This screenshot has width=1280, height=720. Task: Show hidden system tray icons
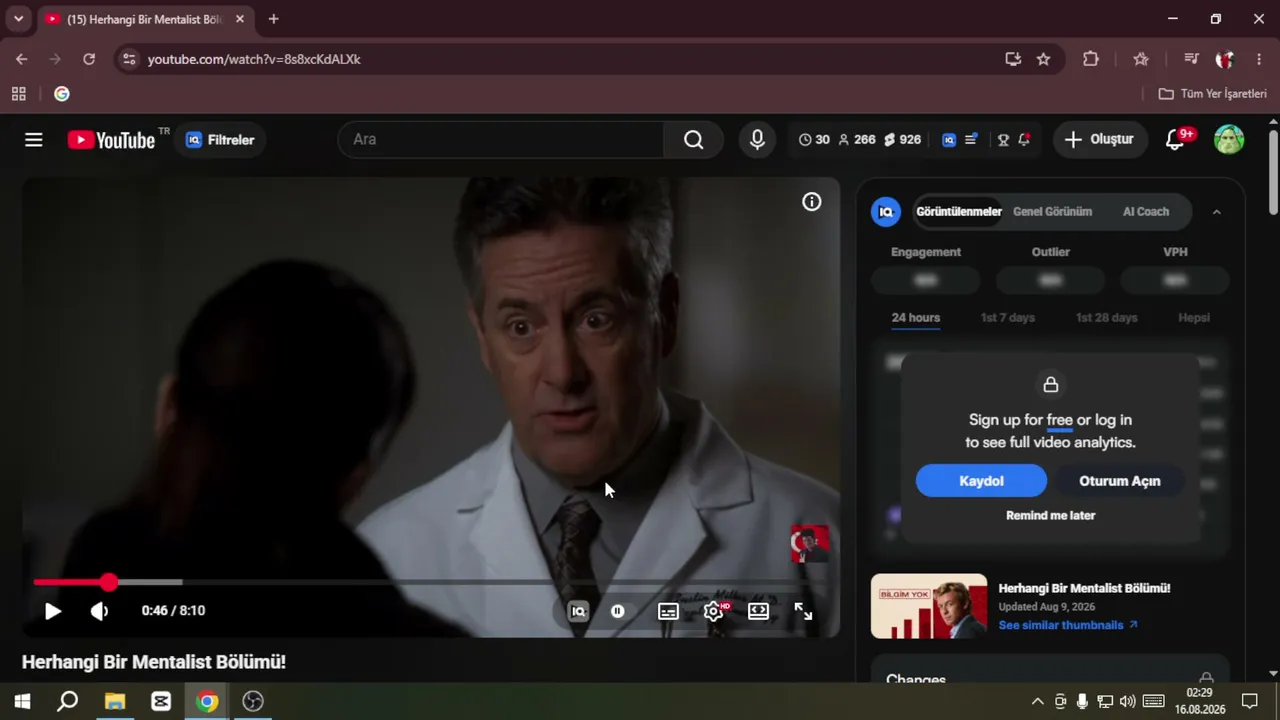click(x=1037, y=701)
